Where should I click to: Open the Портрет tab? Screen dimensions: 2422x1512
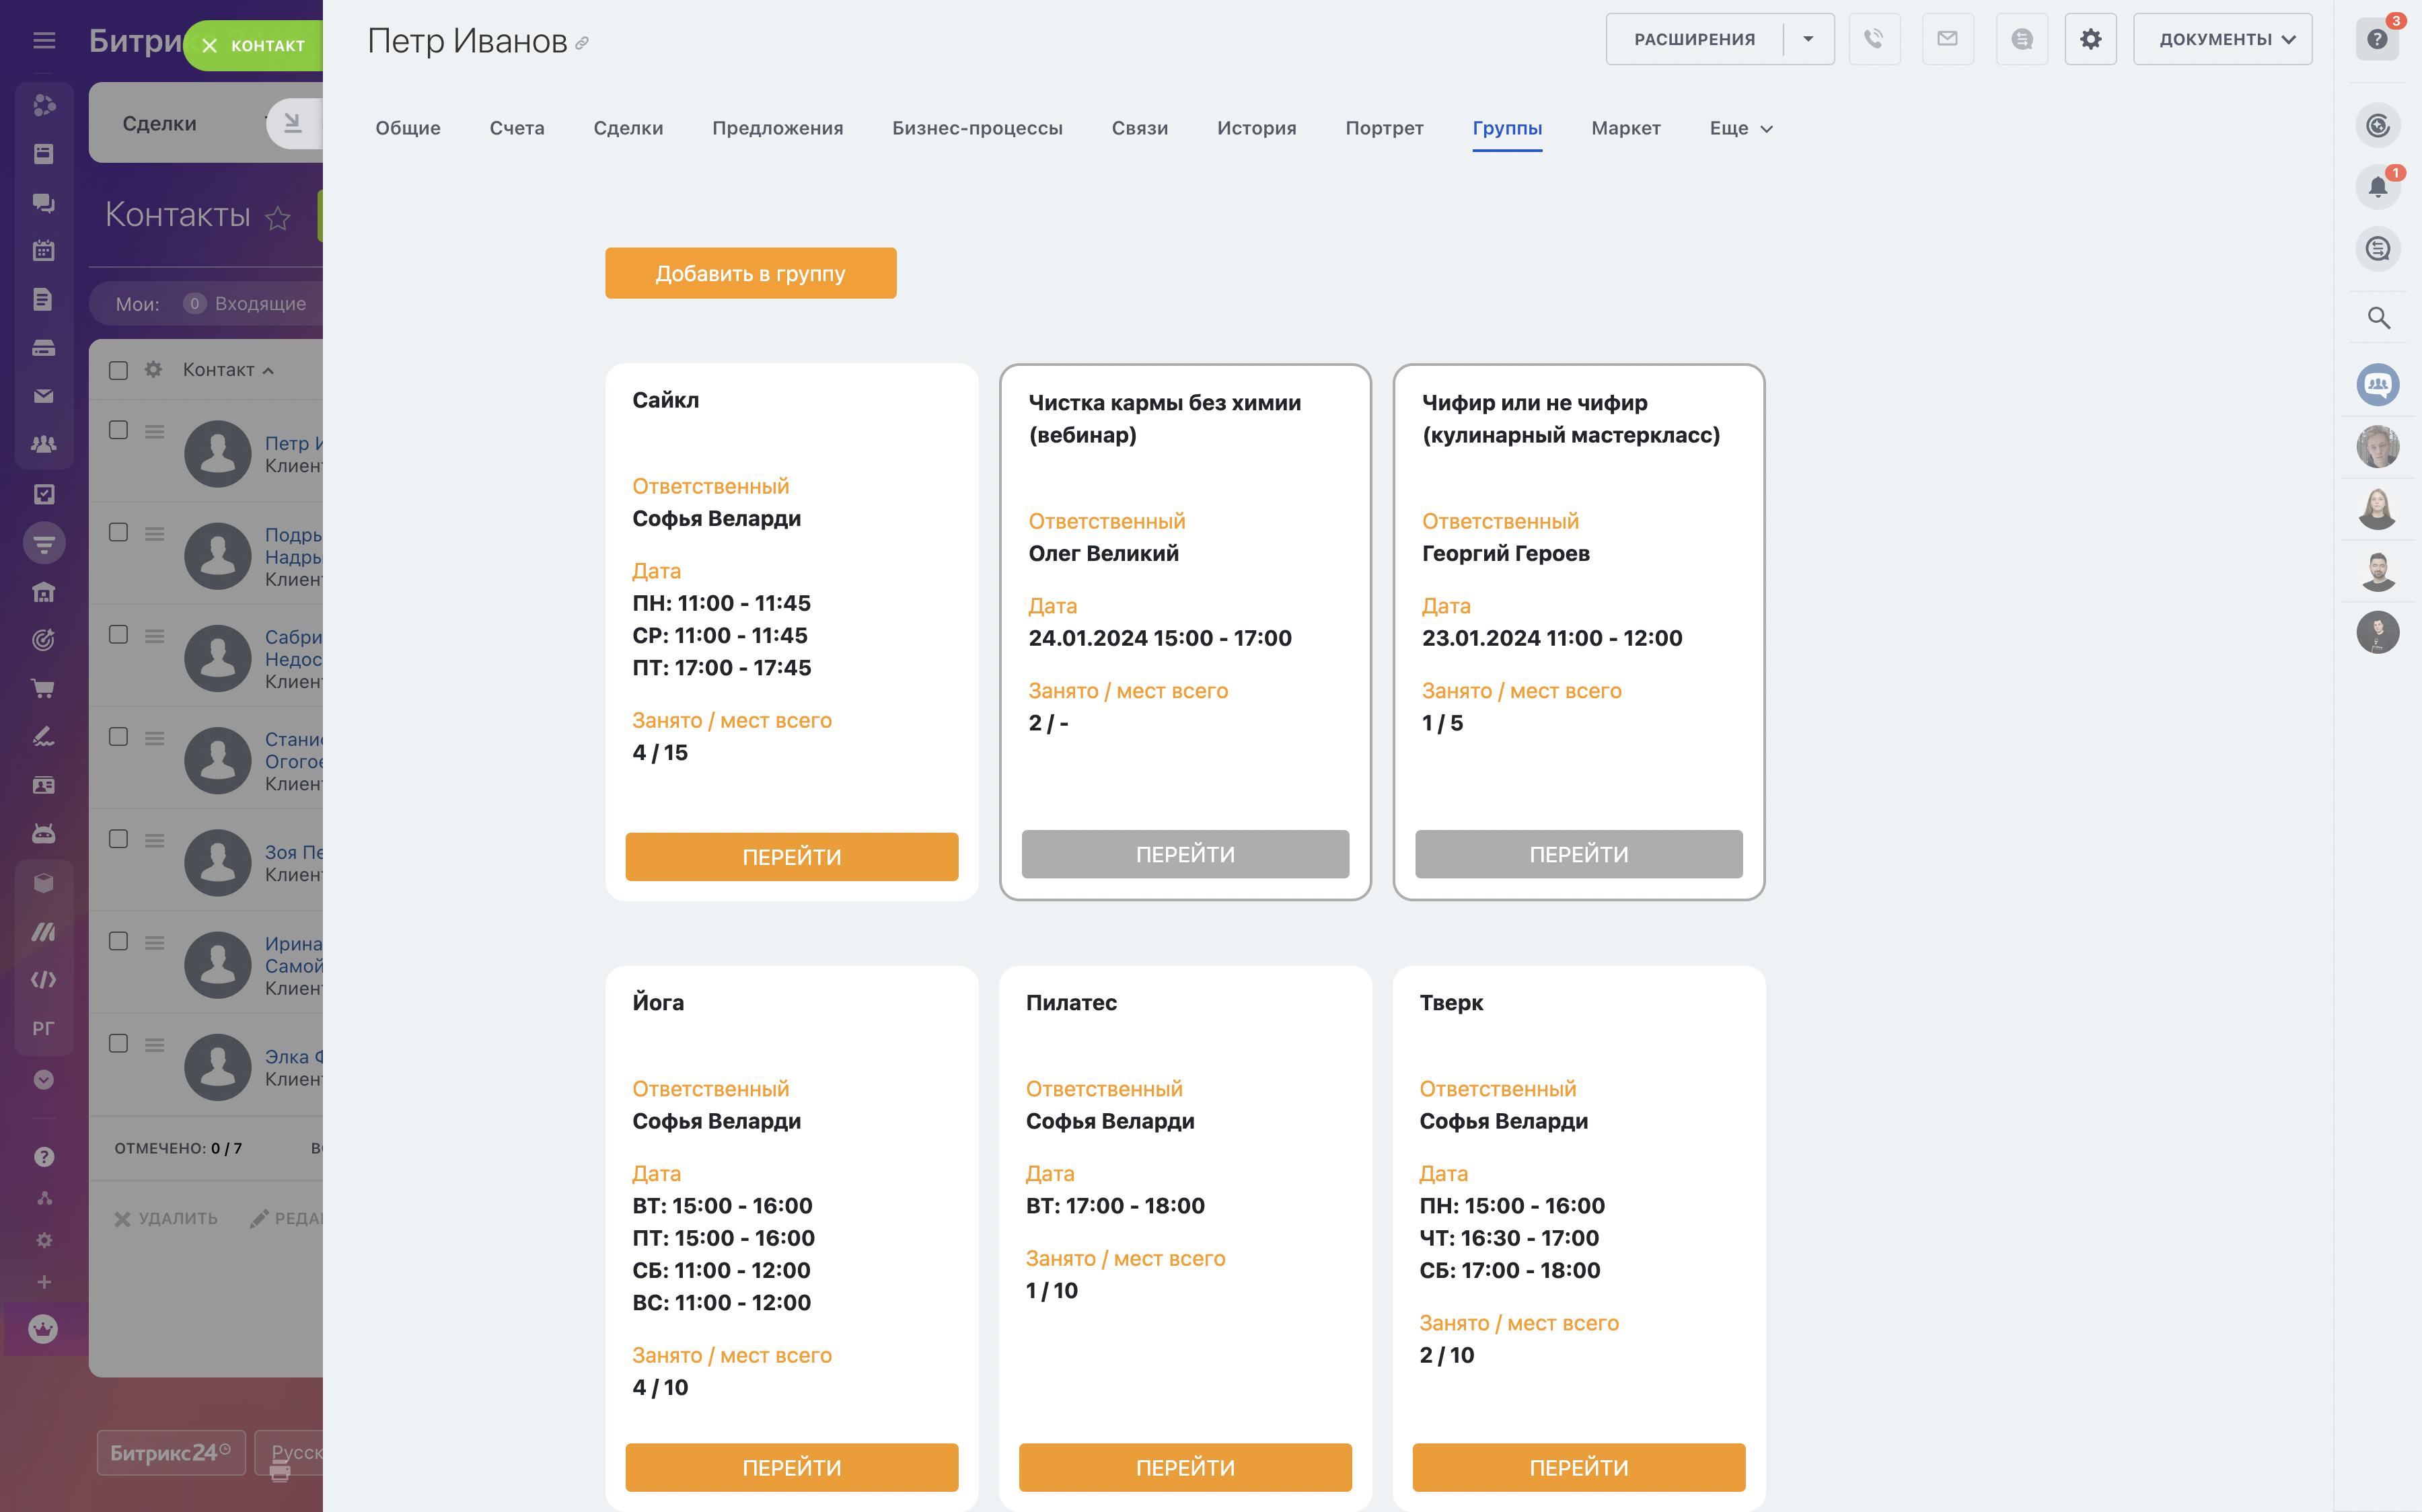pyautogui.click(x=1384, y=128)
